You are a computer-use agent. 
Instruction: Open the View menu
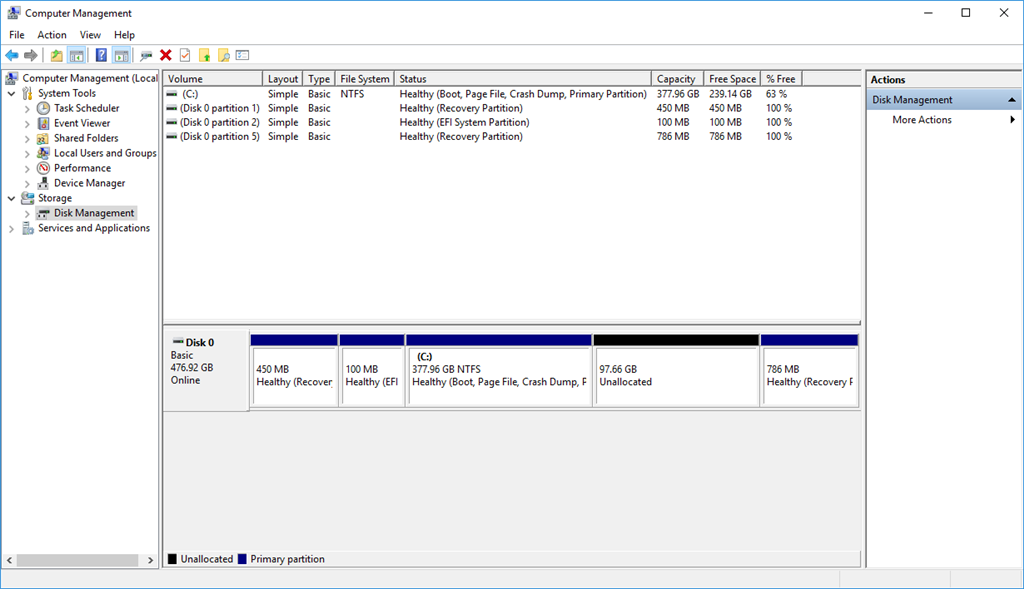tap(90, 35)
